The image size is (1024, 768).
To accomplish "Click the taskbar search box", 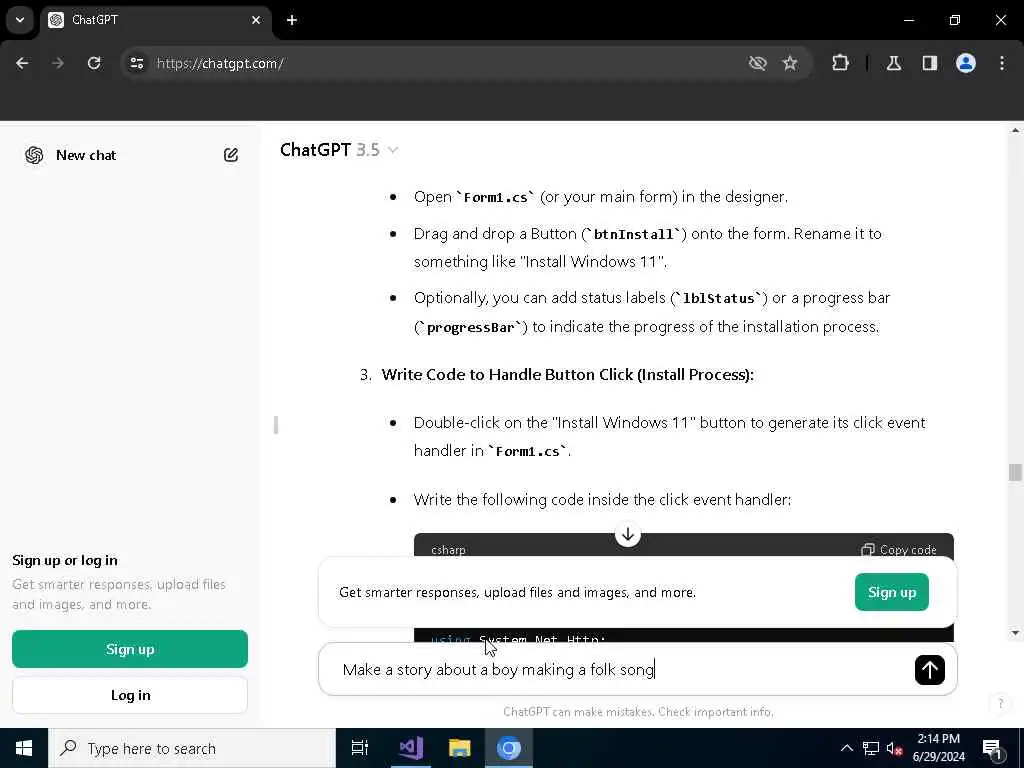I will coord(192,748).
